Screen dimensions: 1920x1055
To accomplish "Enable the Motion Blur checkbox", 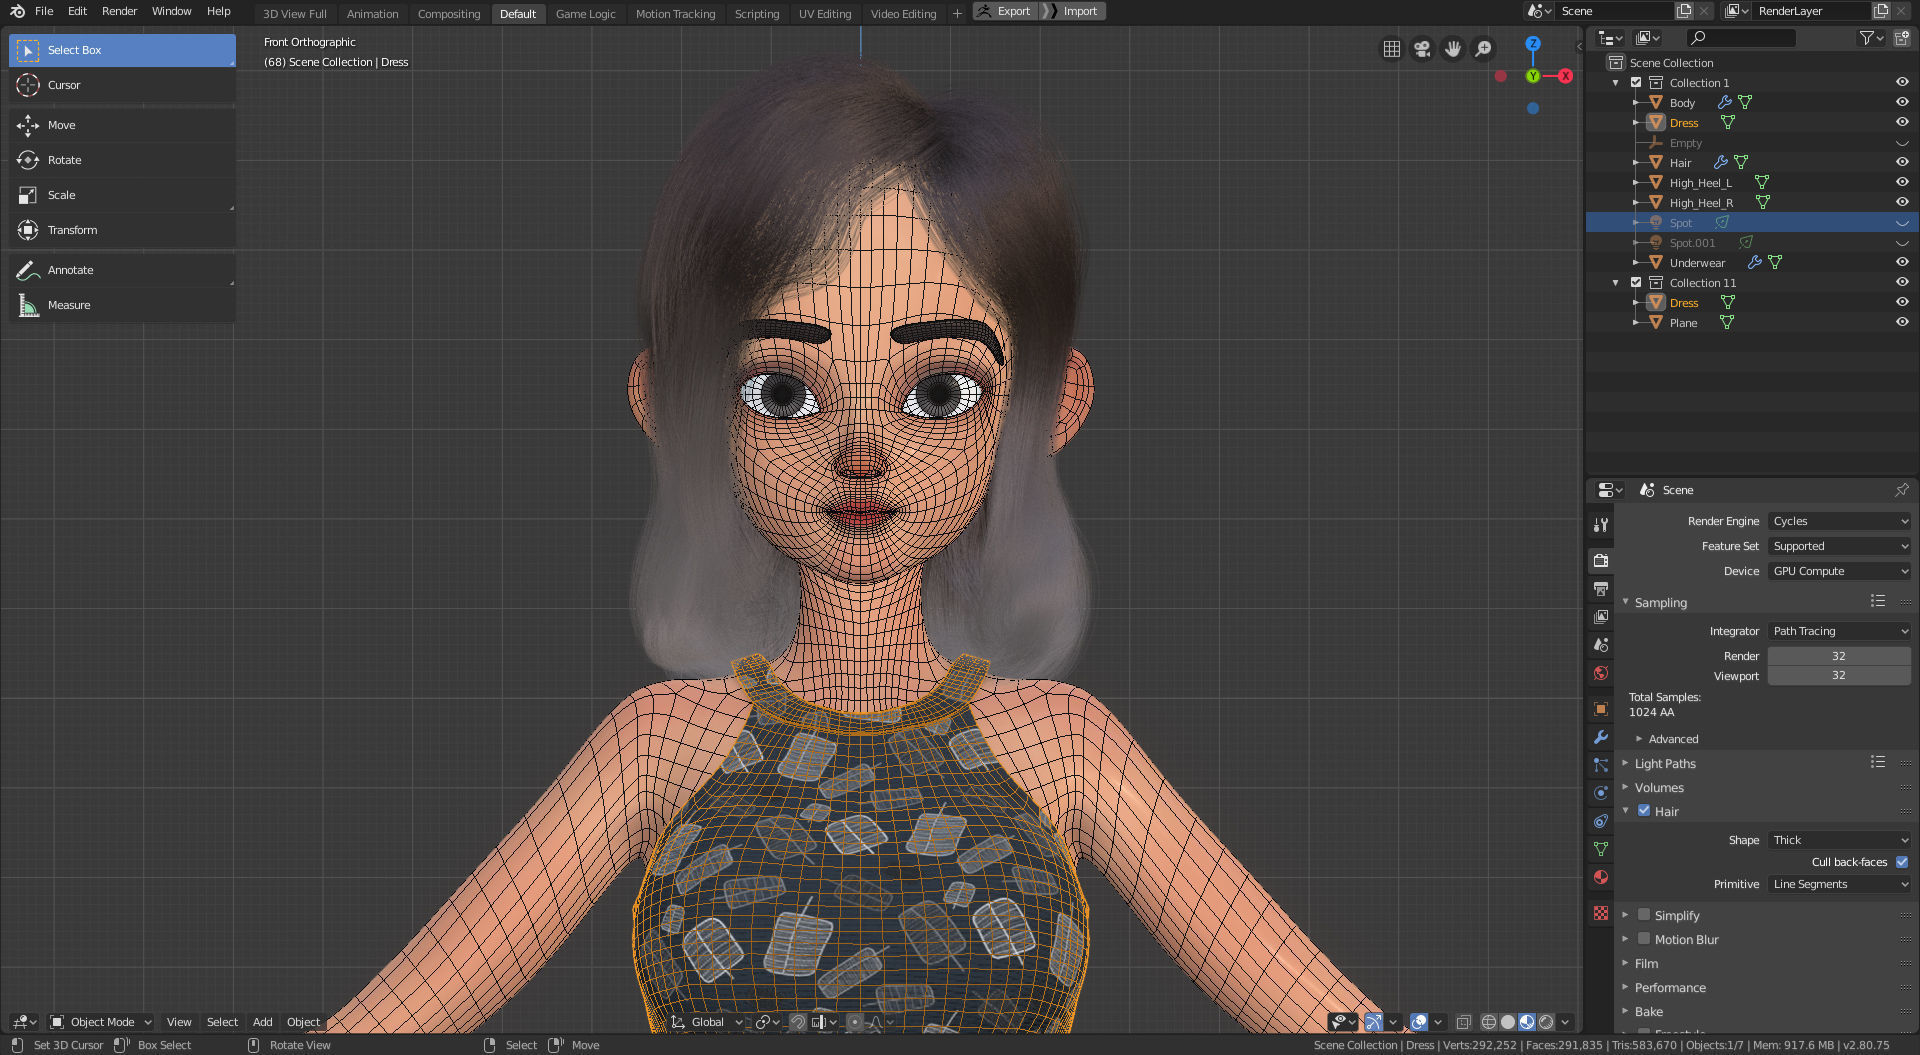I will pyautogui.click(x=1644, y=938).
